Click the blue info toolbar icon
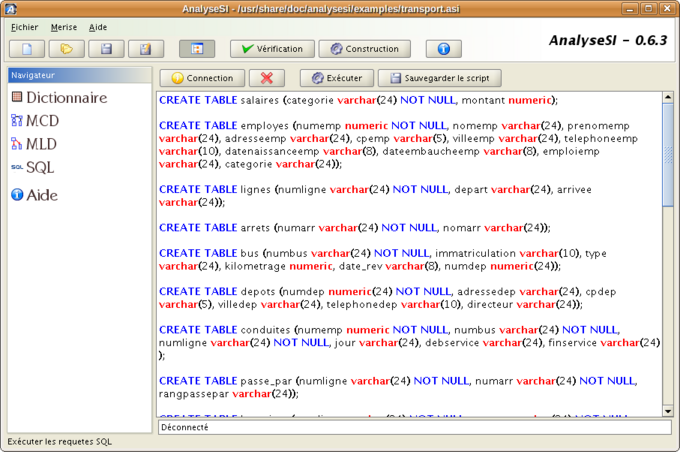This screenshot has height=452, width=680. (x=444, y=49)
